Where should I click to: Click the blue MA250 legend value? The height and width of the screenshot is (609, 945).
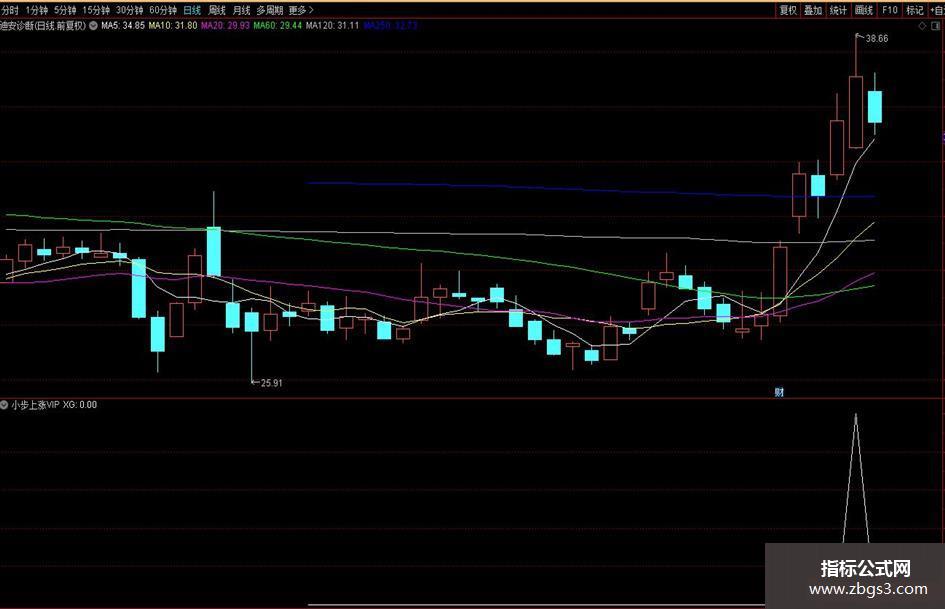pos(390,26)
